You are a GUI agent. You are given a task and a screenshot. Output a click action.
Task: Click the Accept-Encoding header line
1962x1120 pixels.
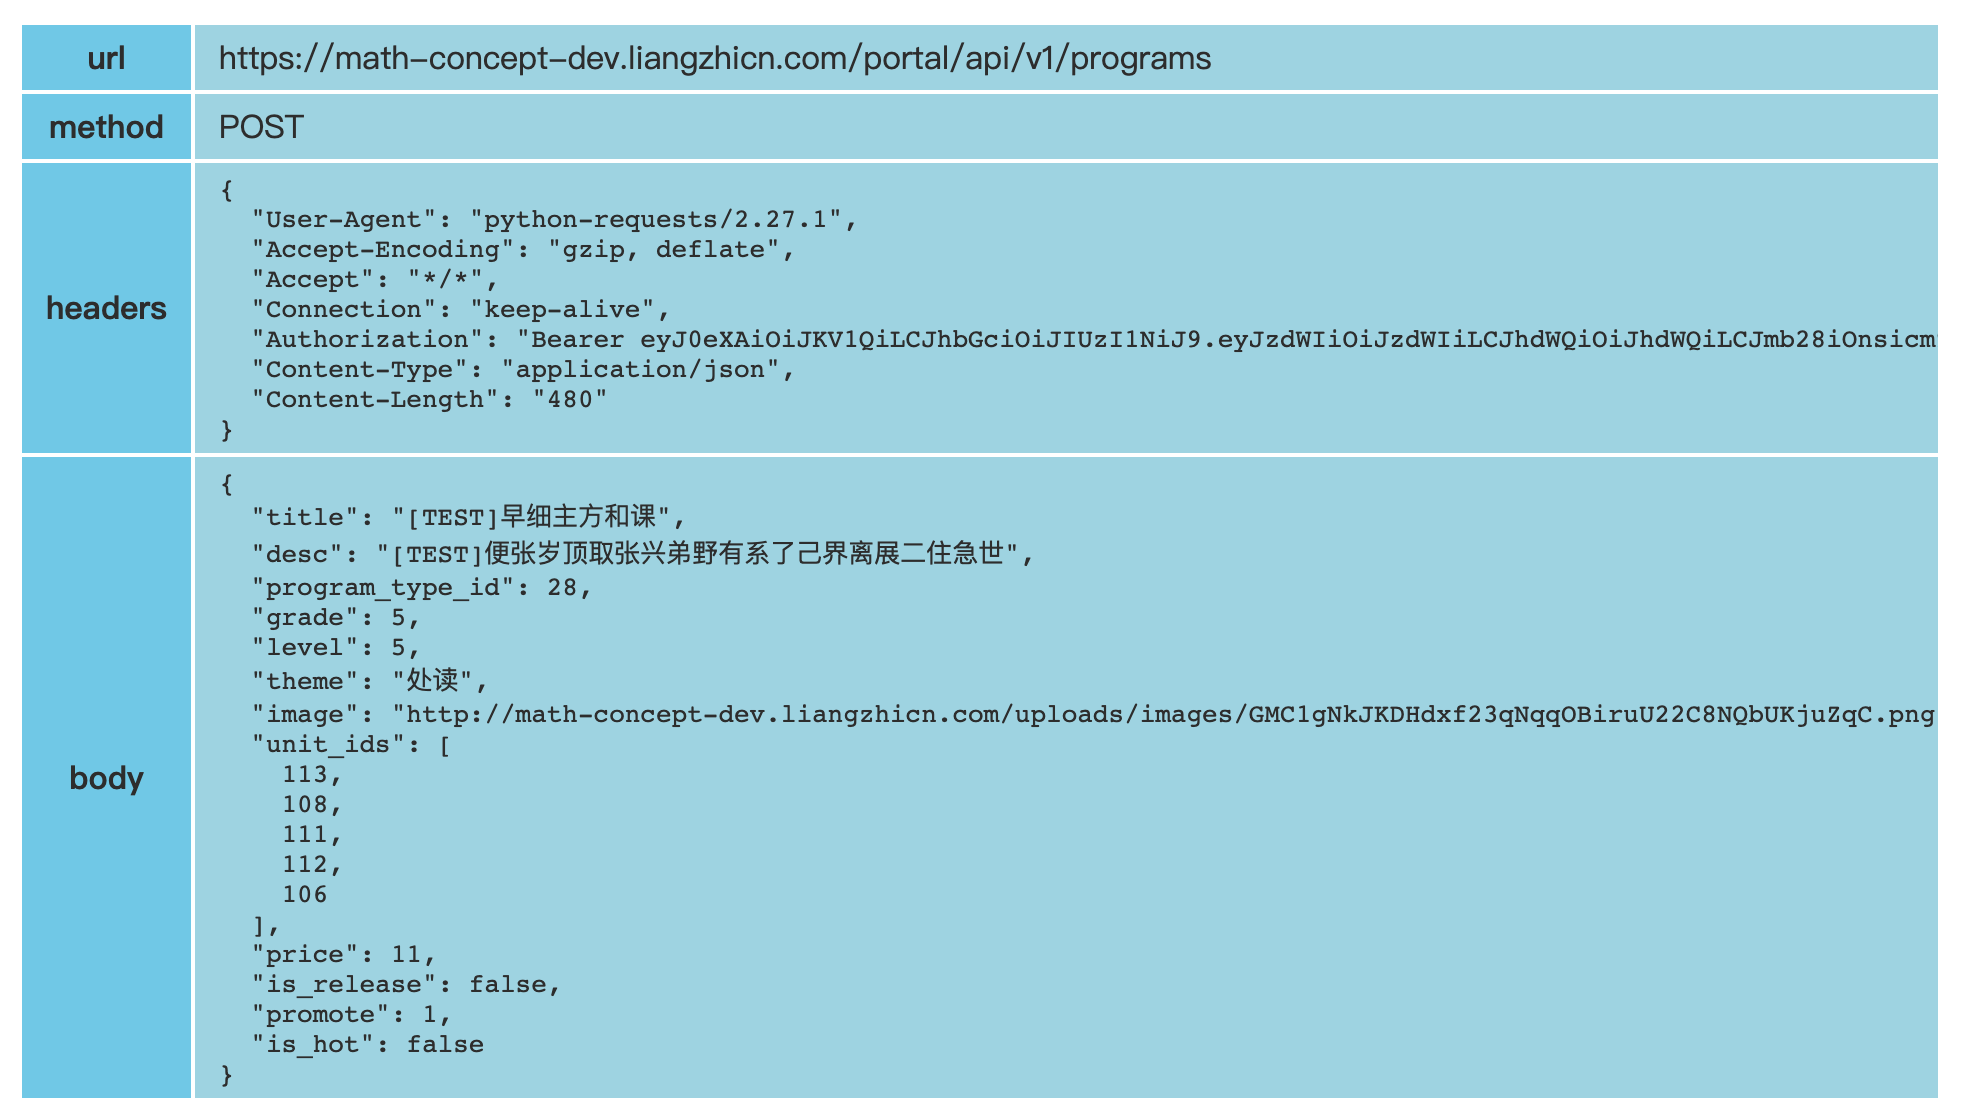[x=524, y=250]
